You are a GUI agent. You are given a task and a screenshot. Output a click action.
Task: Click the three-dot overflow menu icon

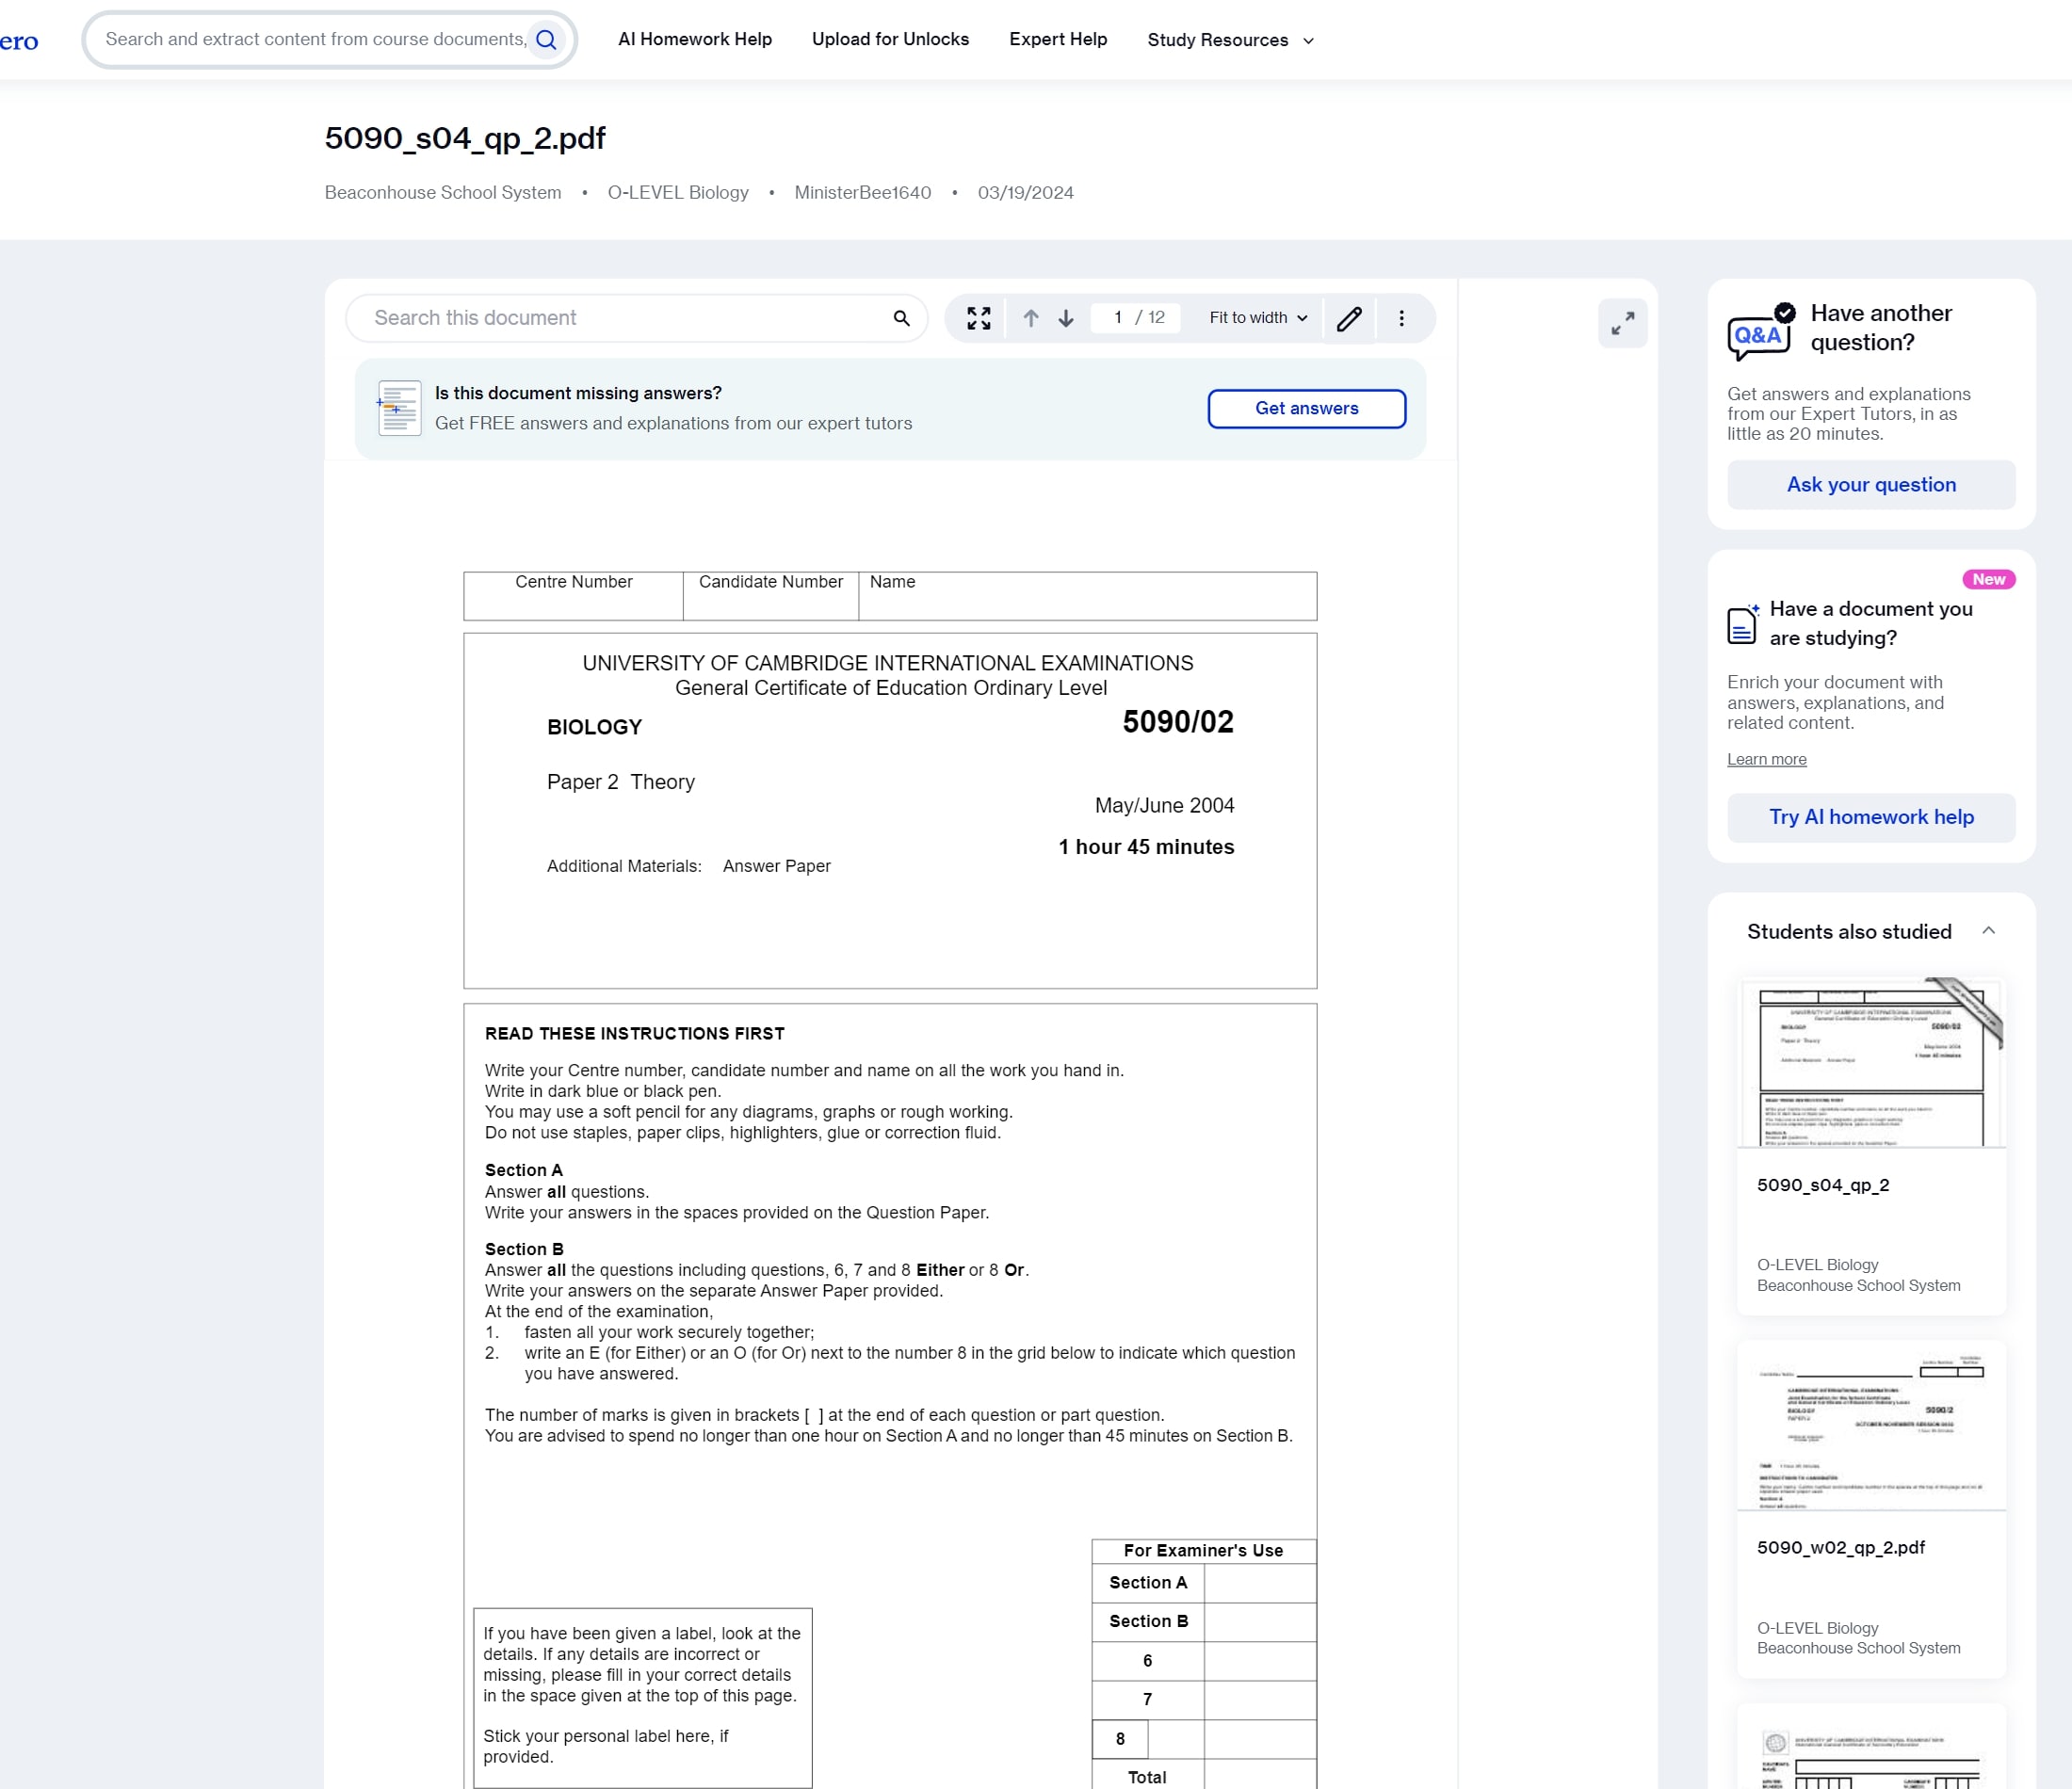[x=1402, y=318]
